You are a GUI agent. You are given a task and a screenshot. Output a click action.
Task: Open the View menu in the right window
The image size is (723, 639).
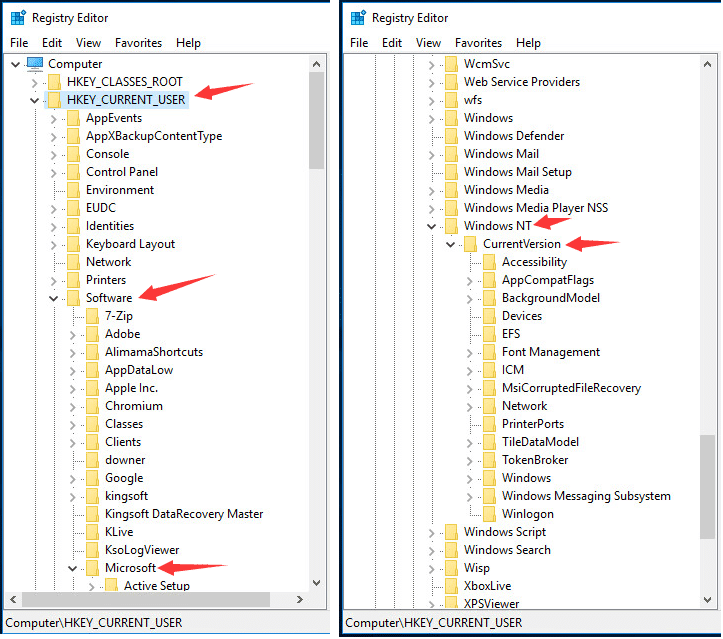(428, 43)
